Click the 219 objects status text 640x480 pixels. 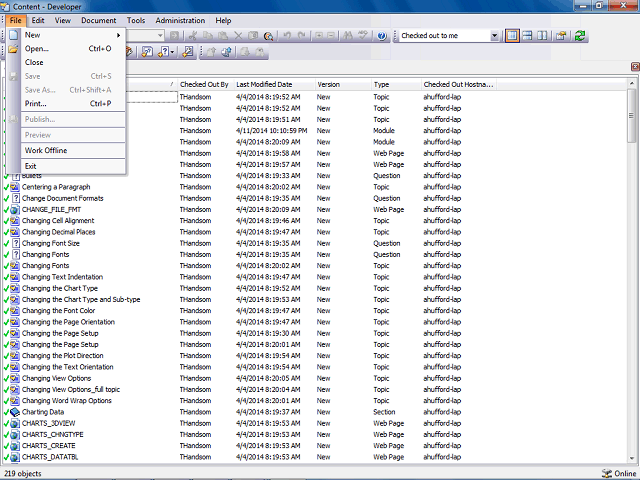(x=23, y=474)
